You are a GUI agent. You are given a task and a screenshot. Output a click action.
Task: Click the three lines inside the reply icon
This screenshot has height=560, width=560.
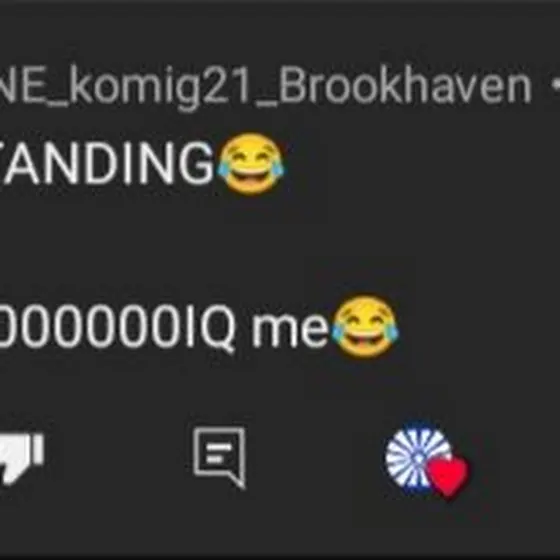point(219,452)
